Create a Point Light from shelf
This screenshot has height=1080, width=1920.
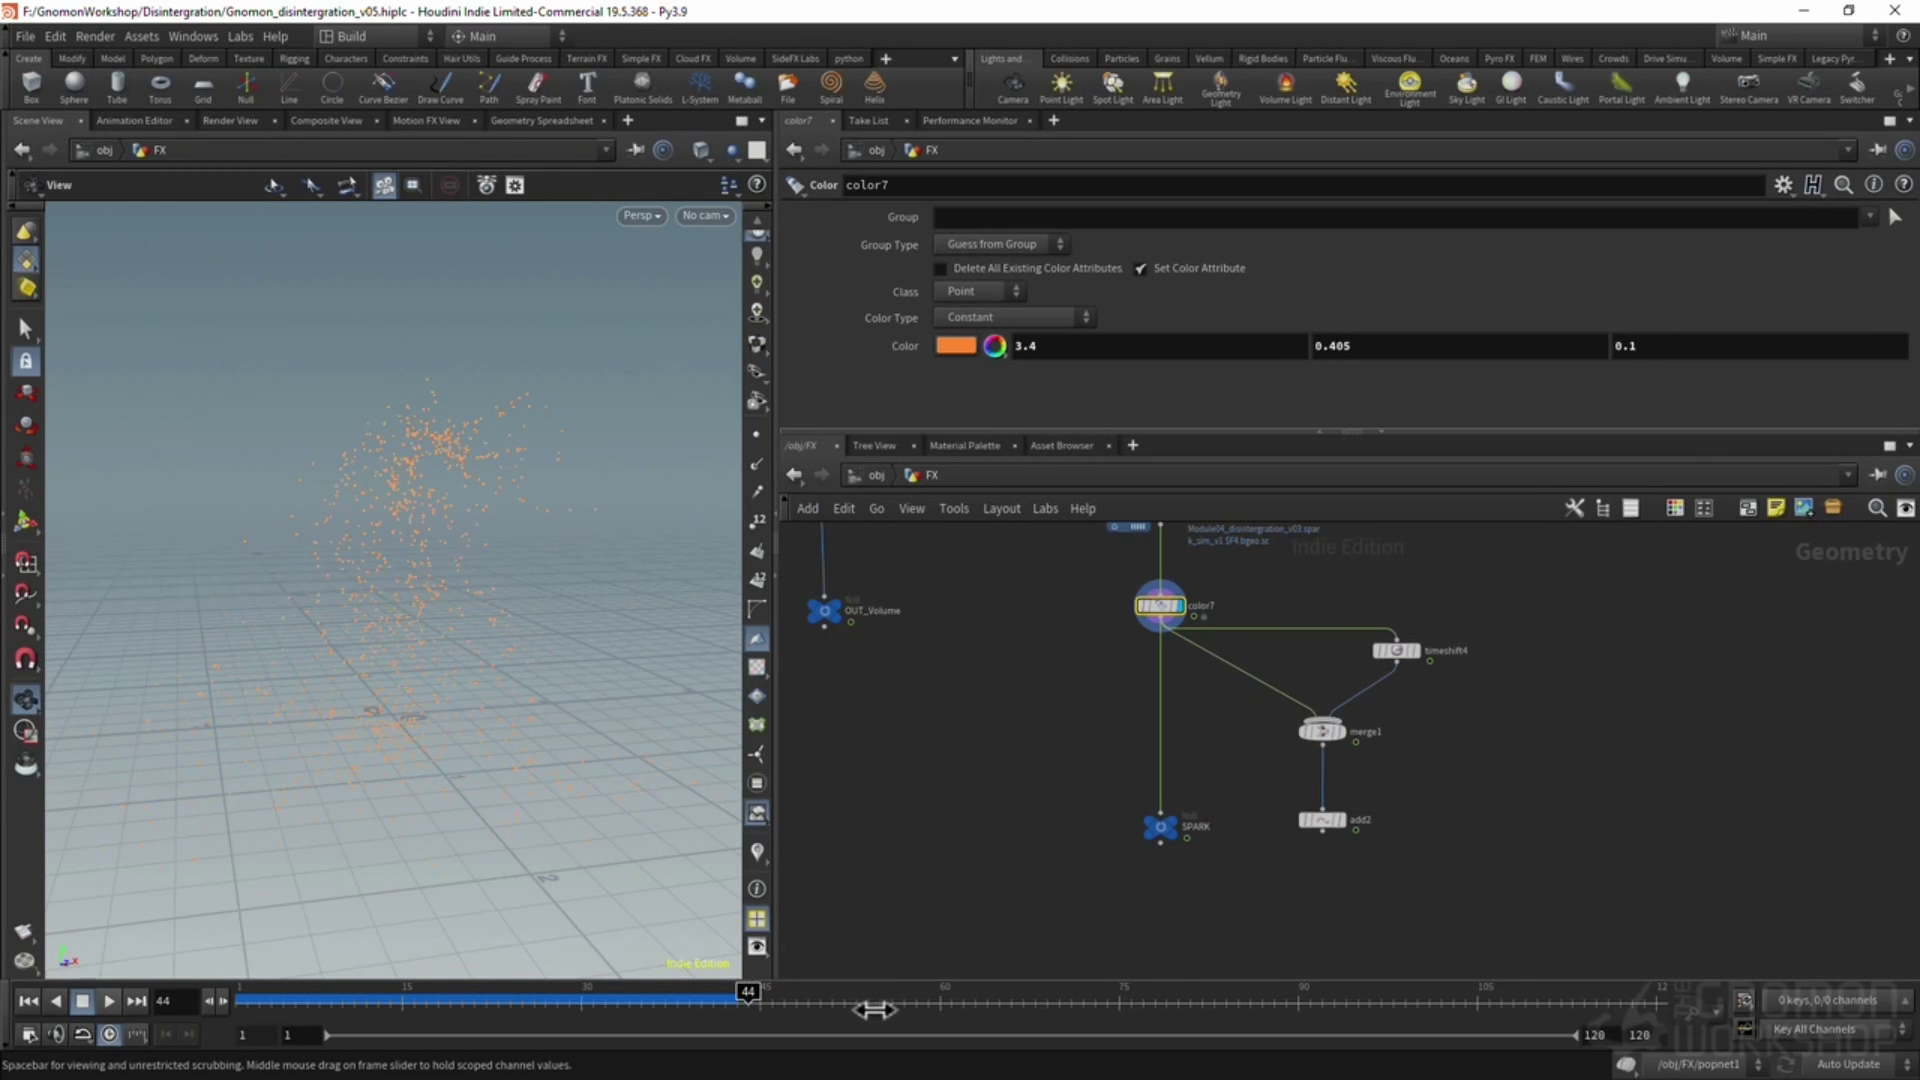point(1060,86)
